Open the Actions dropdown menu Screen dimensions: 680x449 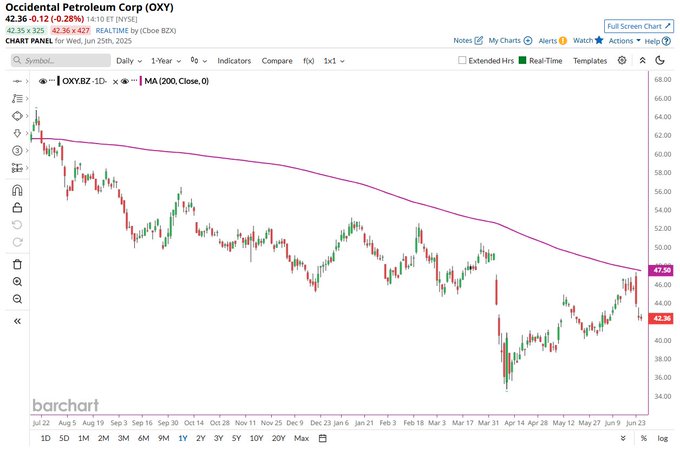click(624, 41)
